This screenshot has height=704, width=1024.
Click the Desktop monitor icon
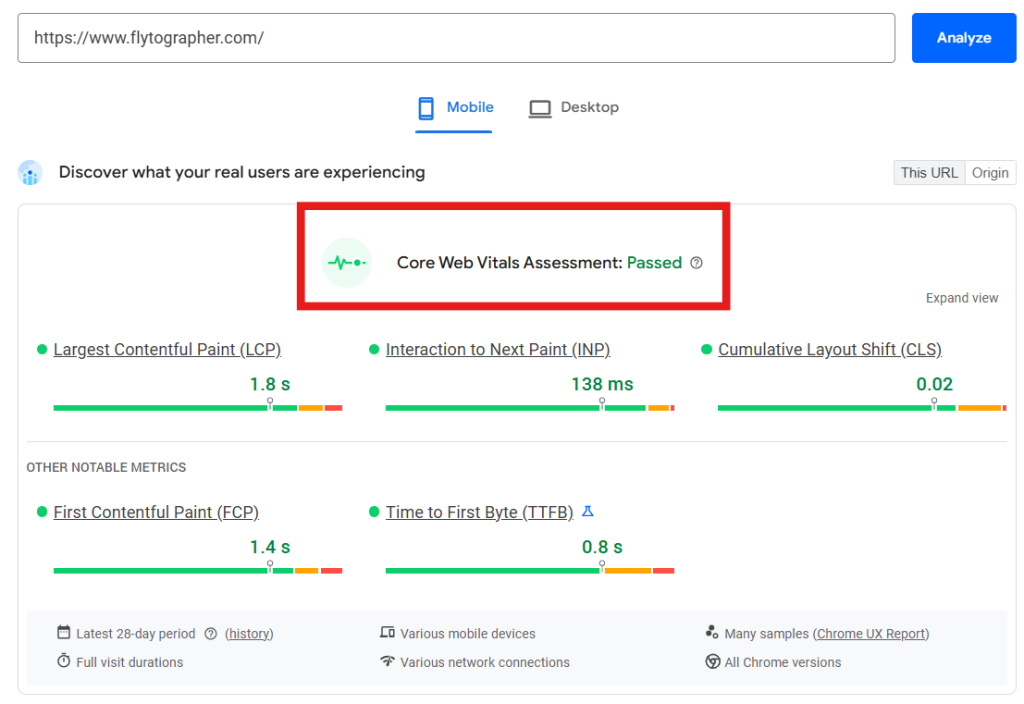(x=540, y=107)
